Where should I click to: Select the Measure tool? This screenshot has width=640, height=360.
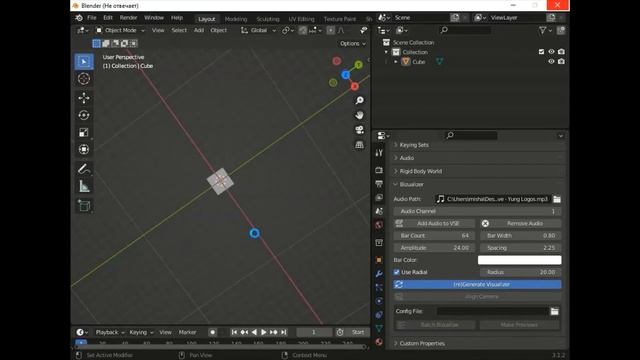click(84, 186)
